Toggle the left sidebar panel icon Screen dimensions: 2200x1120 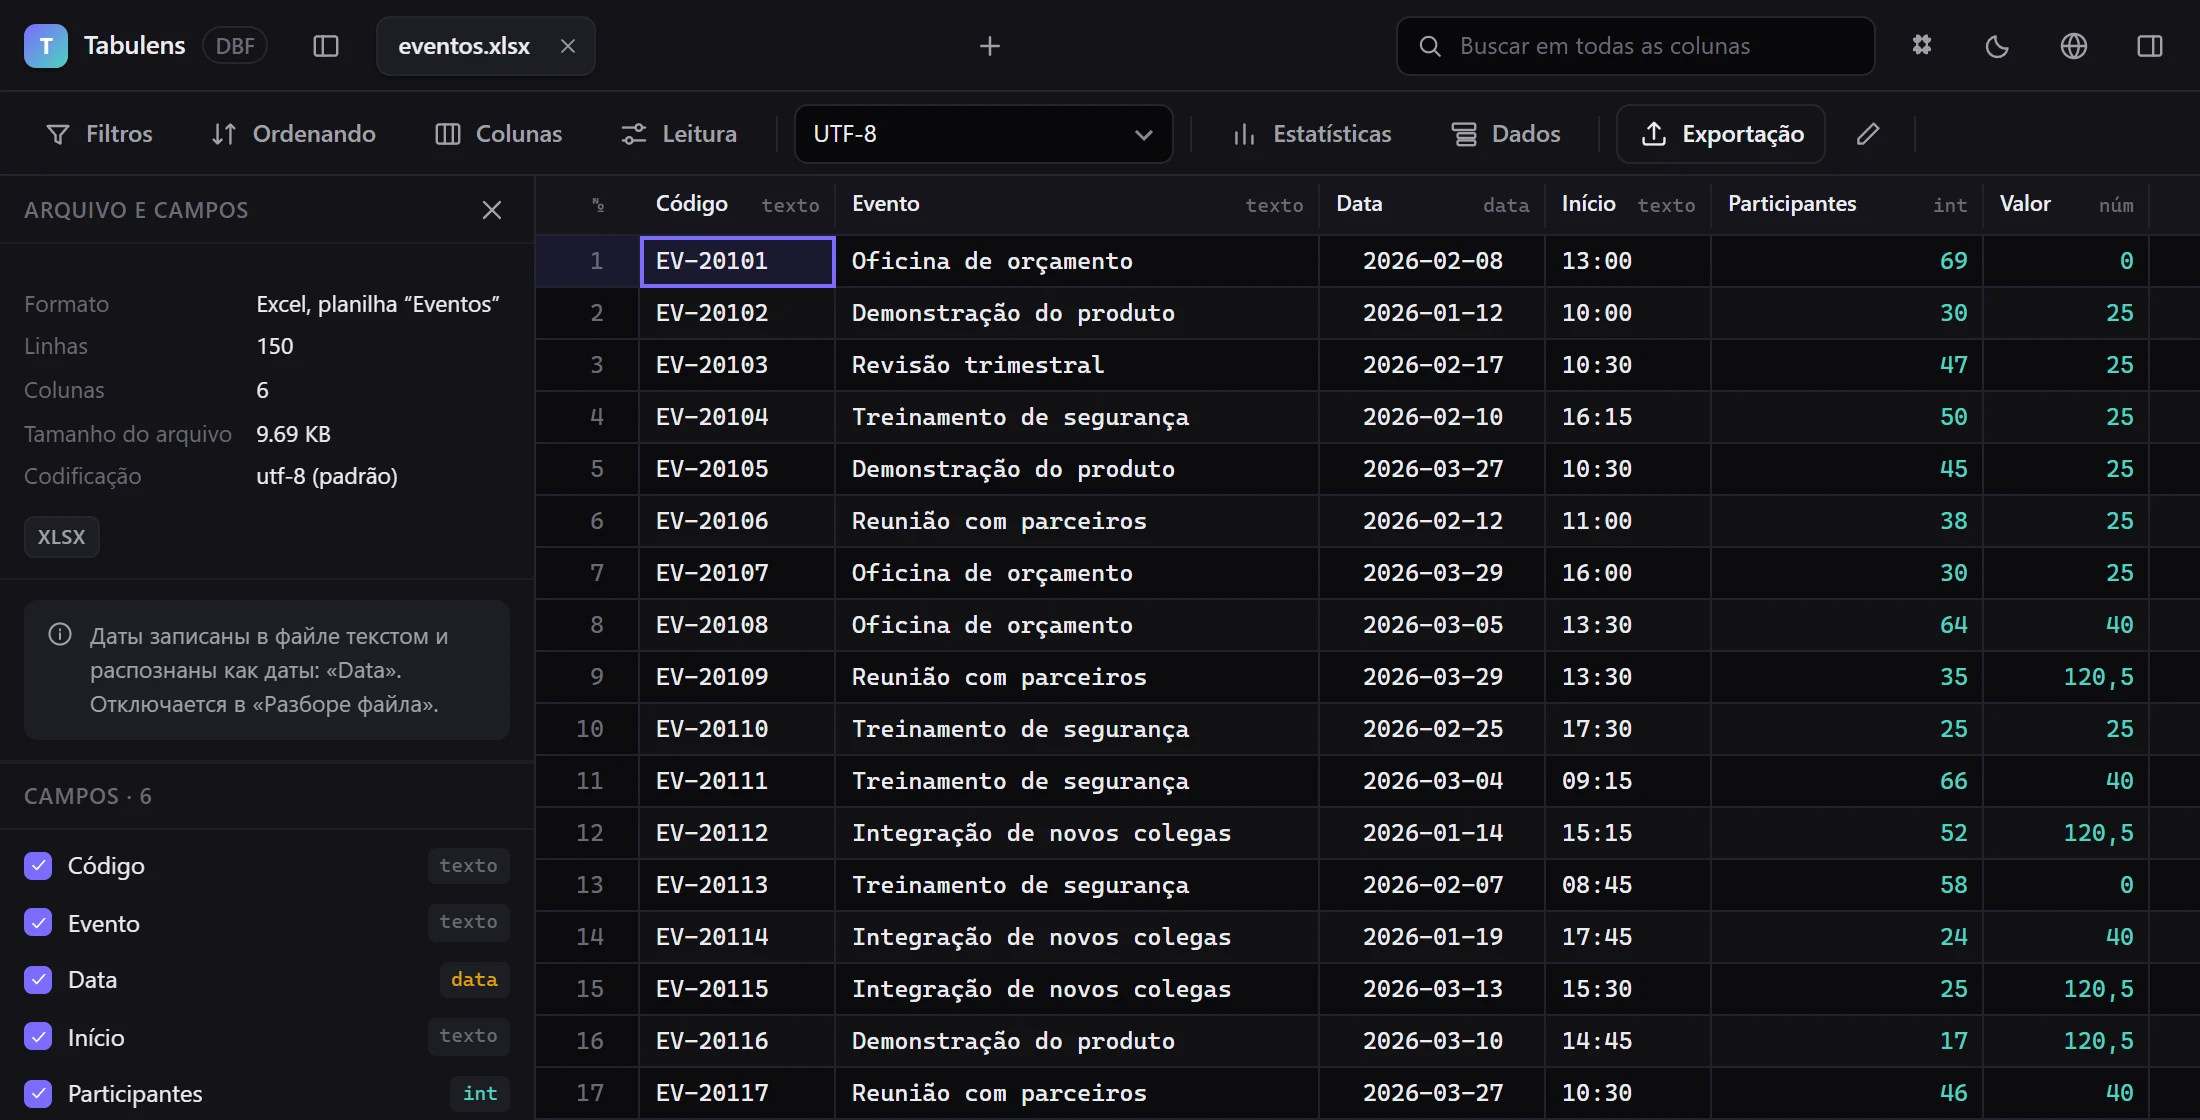click(326, 46)
